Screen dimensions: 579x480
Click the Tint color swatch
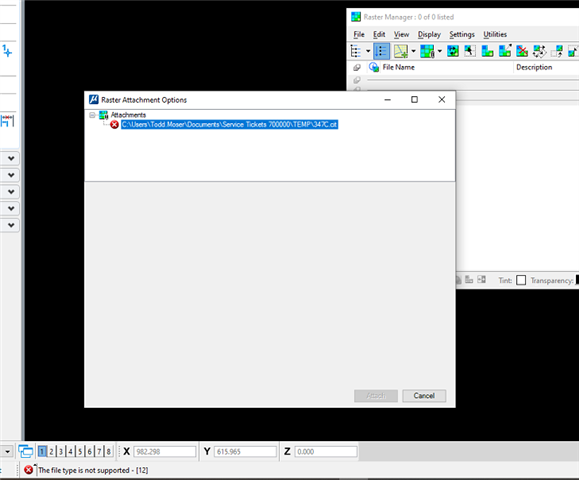click(x=521, y=280)
